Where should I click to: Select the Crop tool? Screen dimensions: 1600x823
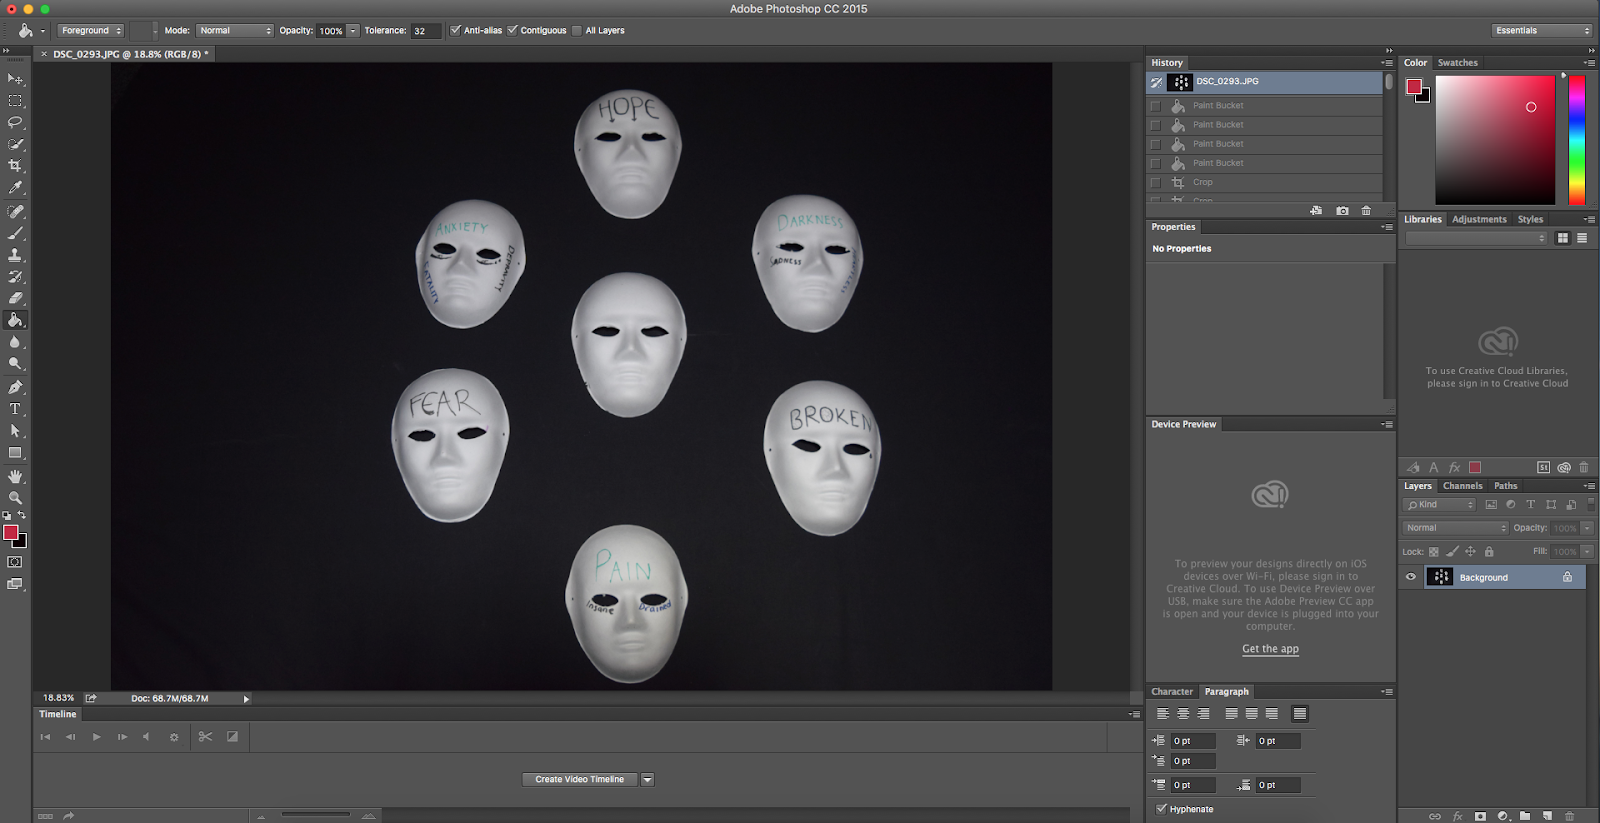point(15,166)
